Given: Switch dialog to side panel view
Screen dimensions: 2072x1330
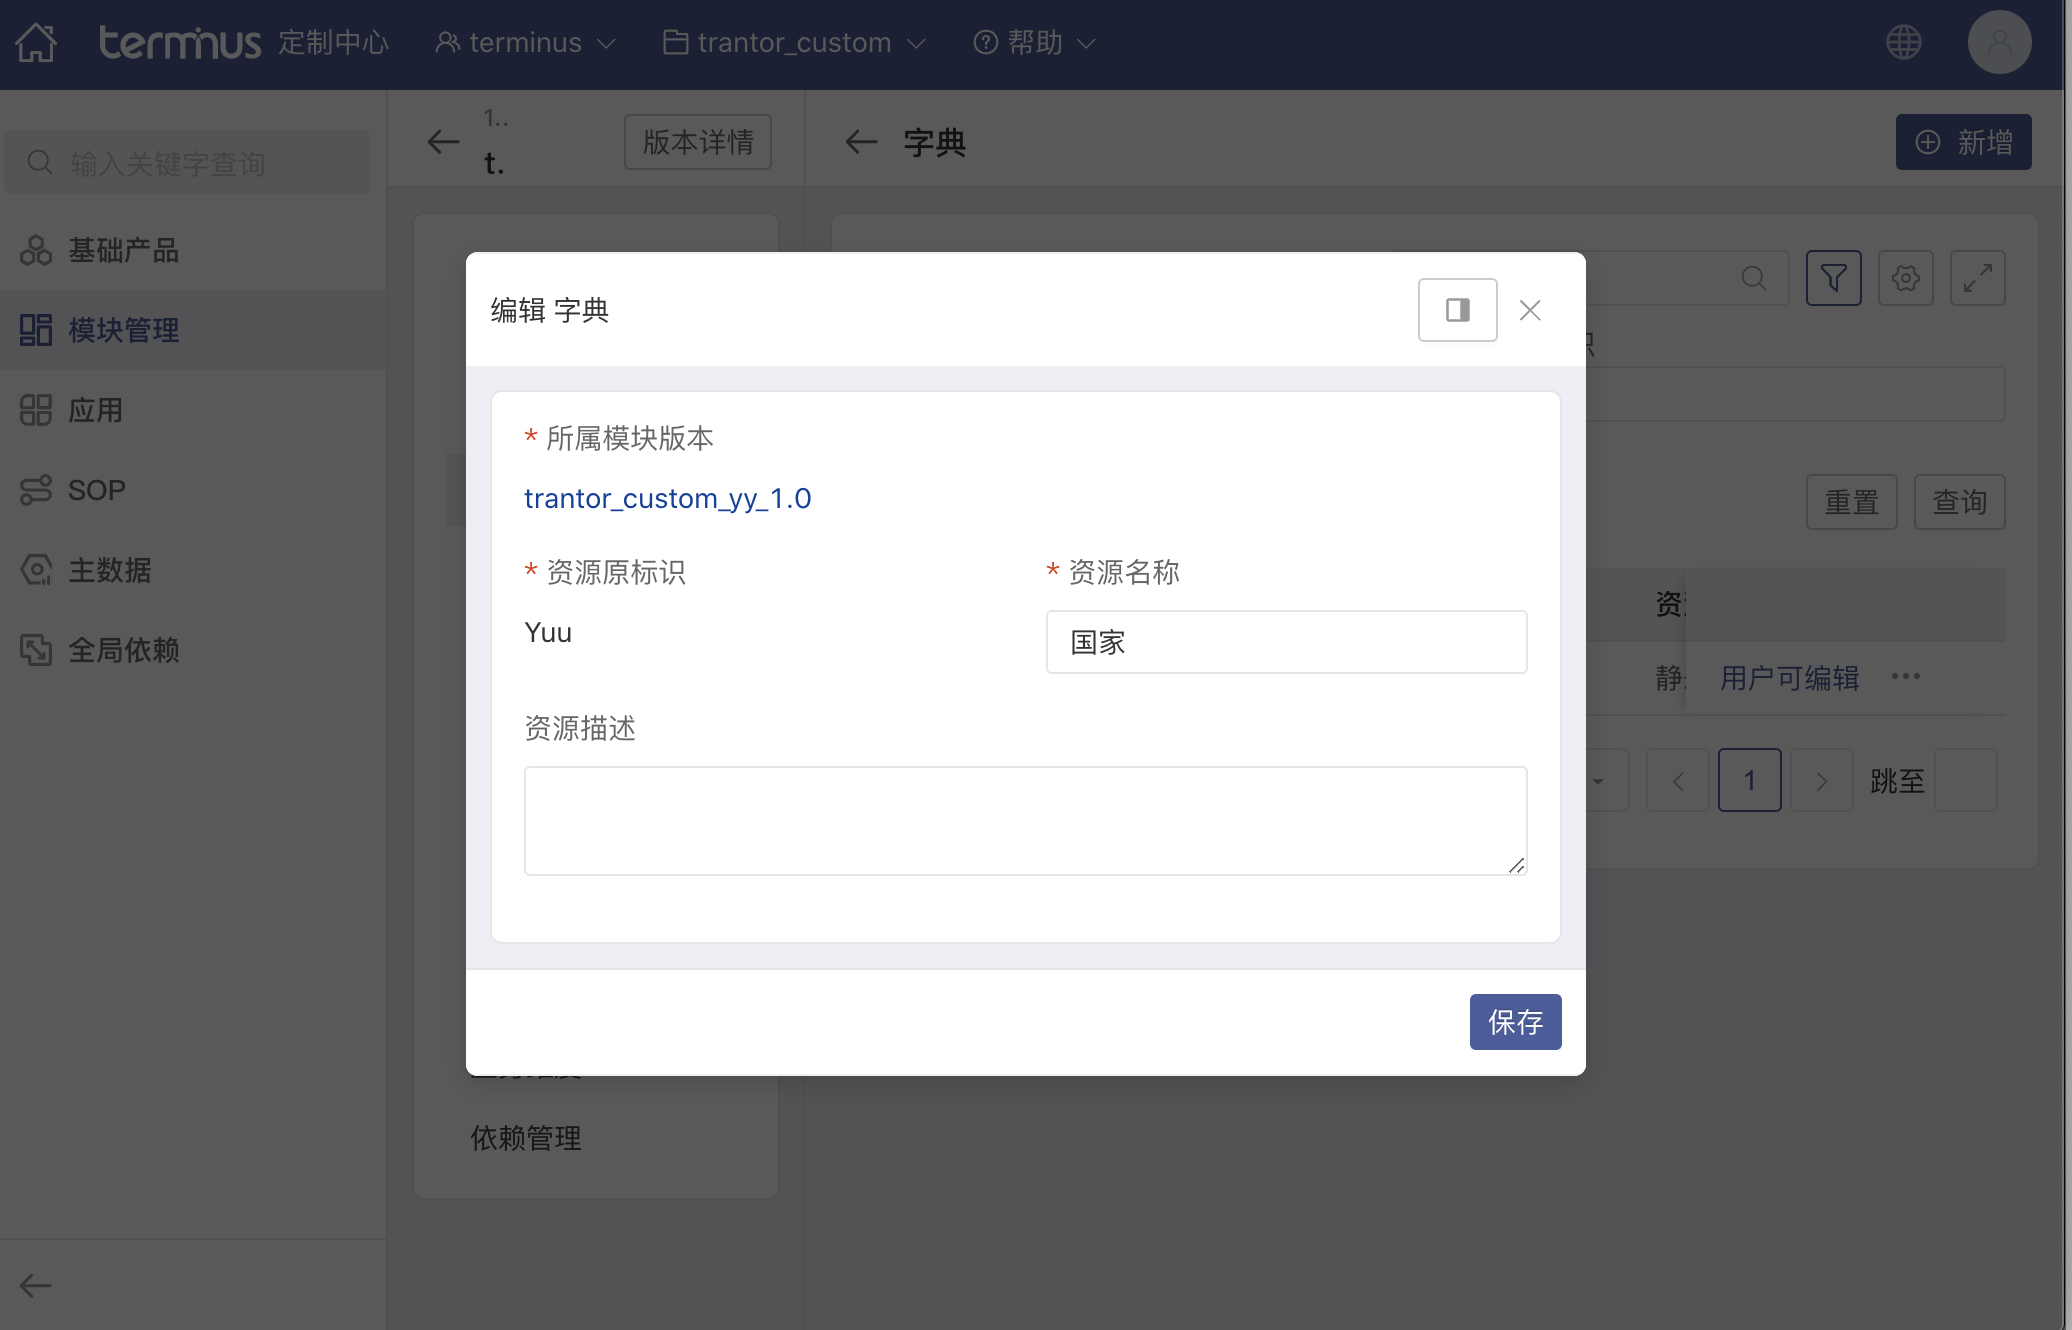Looking at the screenshot, I should point(1458,310).
